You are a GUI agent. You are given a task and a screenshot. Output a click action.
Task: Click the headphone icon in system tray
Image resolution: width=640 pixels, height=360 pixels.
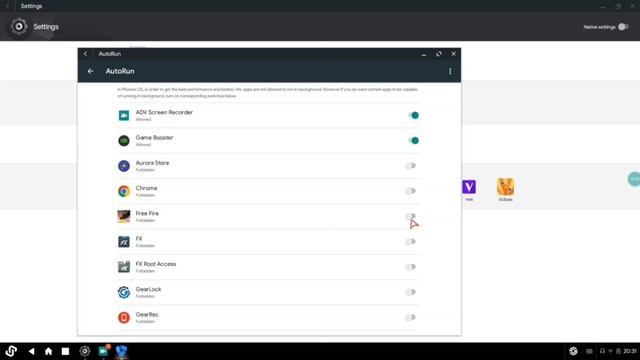pyautogui.click(x=602, y=351)
